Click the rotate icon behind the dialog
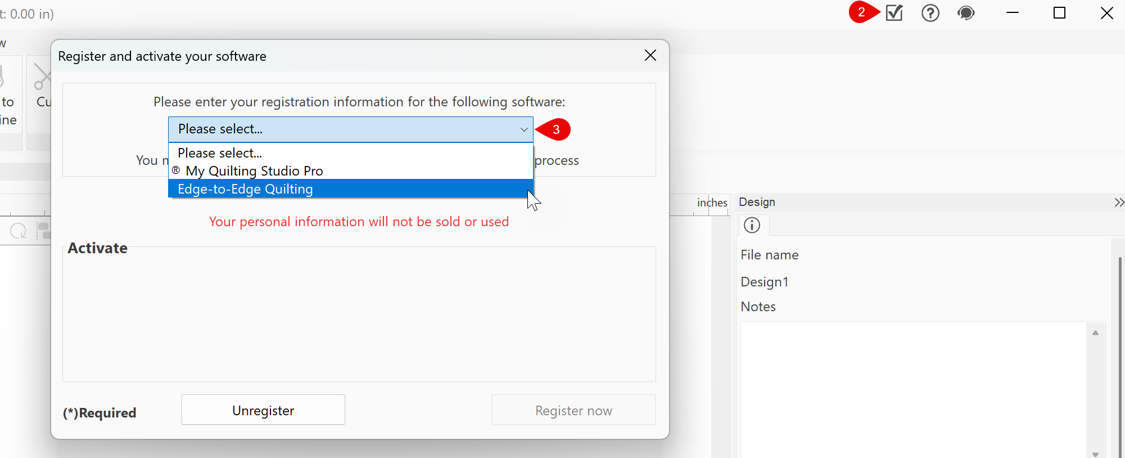The width and height of the screenshot is (1125, 458). [19, 231]
